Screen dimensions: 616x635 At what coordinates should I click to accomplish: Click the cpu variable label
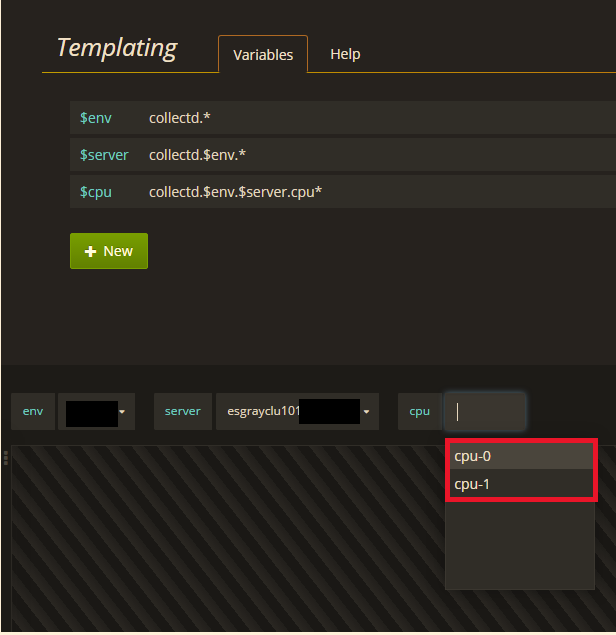(x=420, y=411)
